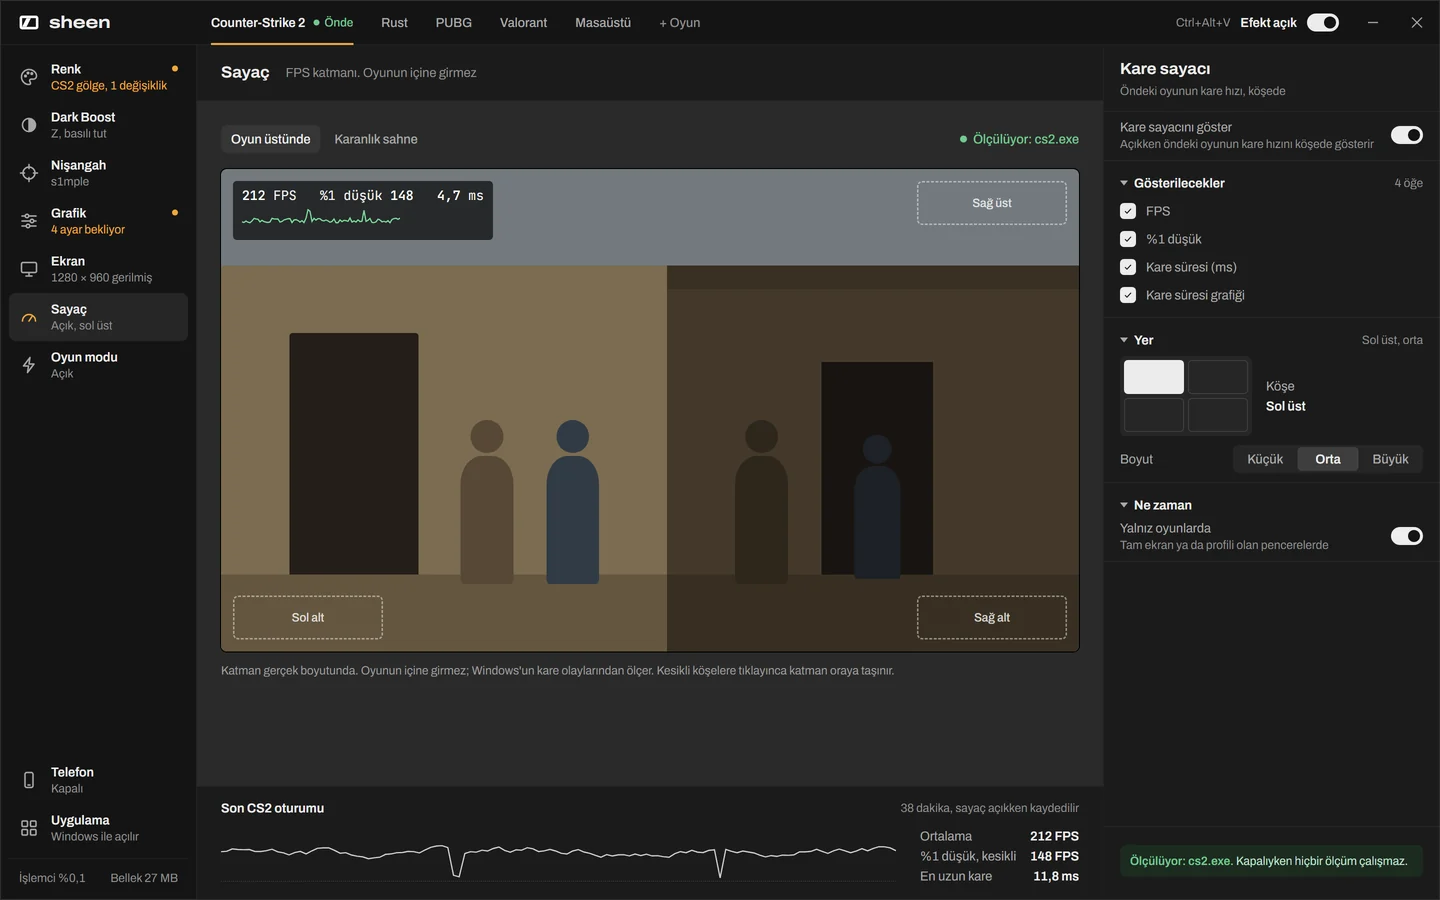Screen dimensions: 1440x900
Task: Move the overlay to Sol alt corner
Action: coord(308,618)
